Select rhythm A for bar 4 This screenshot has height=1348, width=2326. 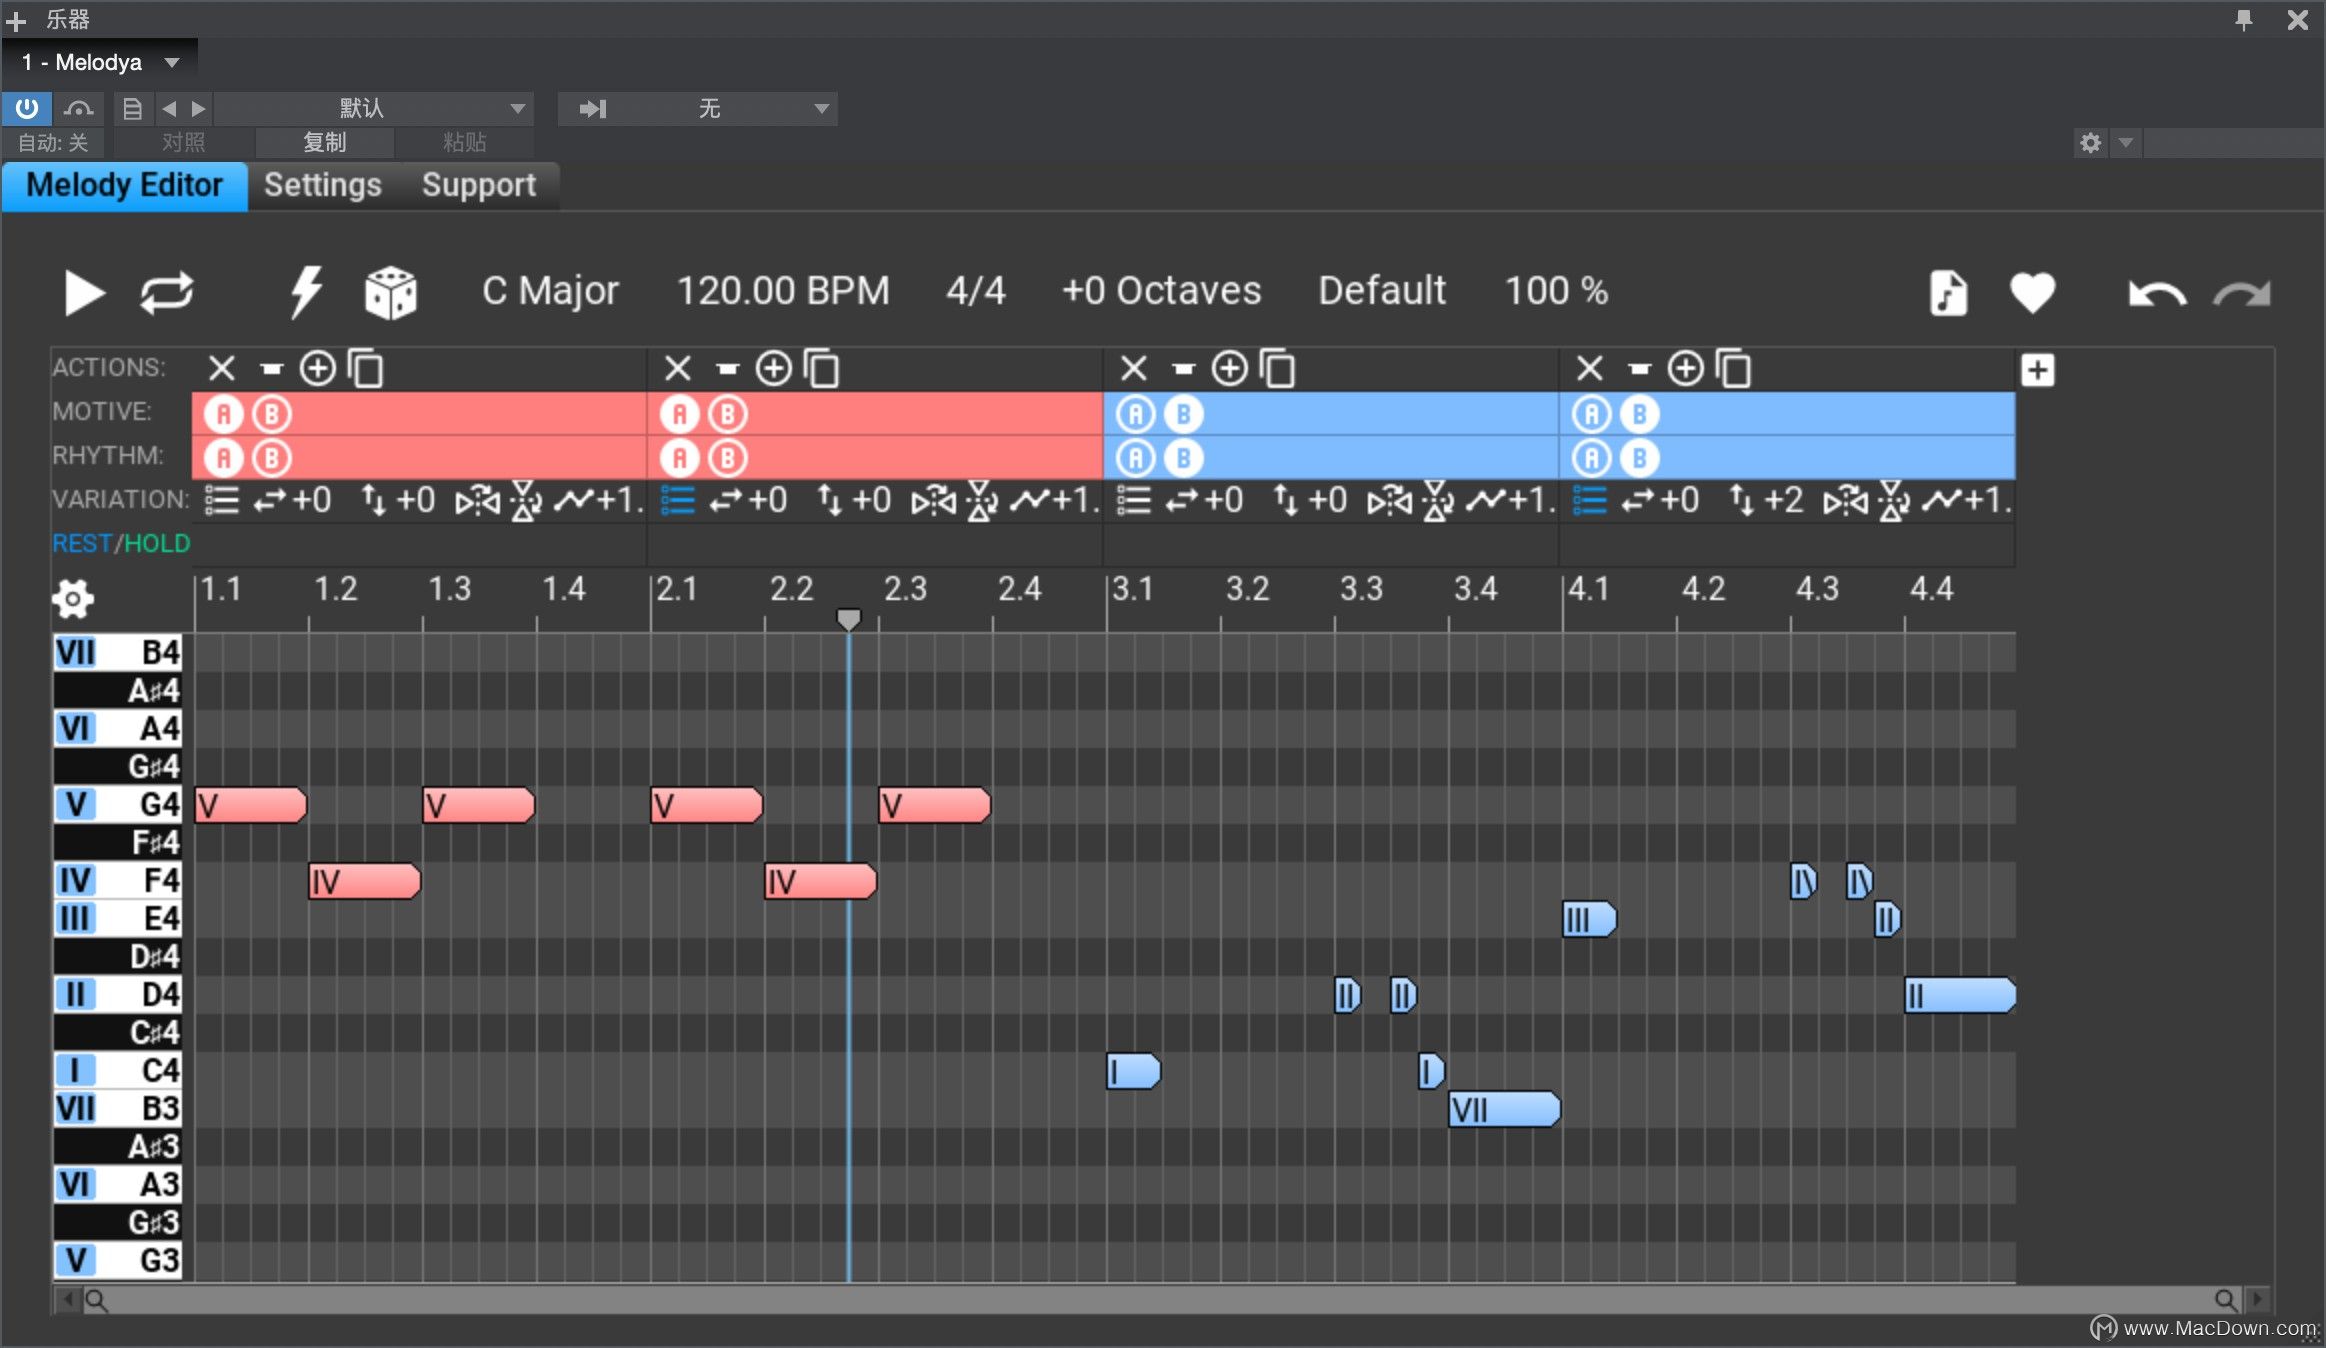[x=1592, y=458]
